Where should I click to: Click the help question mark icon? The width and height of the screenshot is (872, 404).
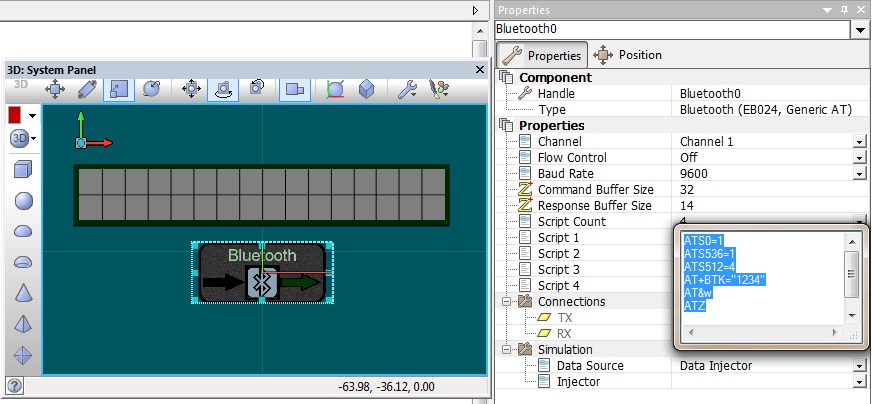[x=14, y=386]
